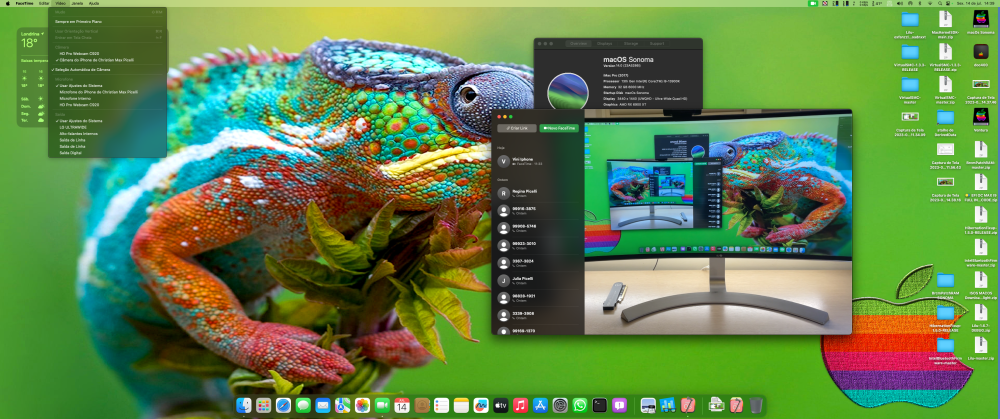
Task: Open the Editar menu
Action: coord(44,3)
